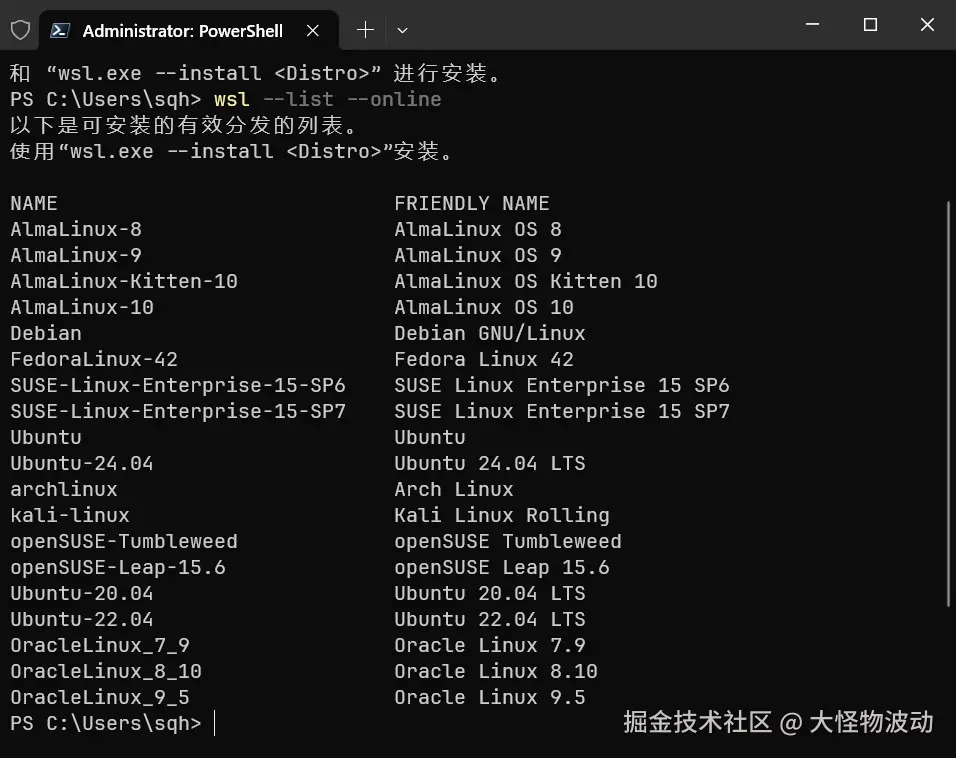The width and height of the screenshot is (956, 758).
Task: Click the vertical scrollbar of the terminal
Action: click(x=948, y=400)
